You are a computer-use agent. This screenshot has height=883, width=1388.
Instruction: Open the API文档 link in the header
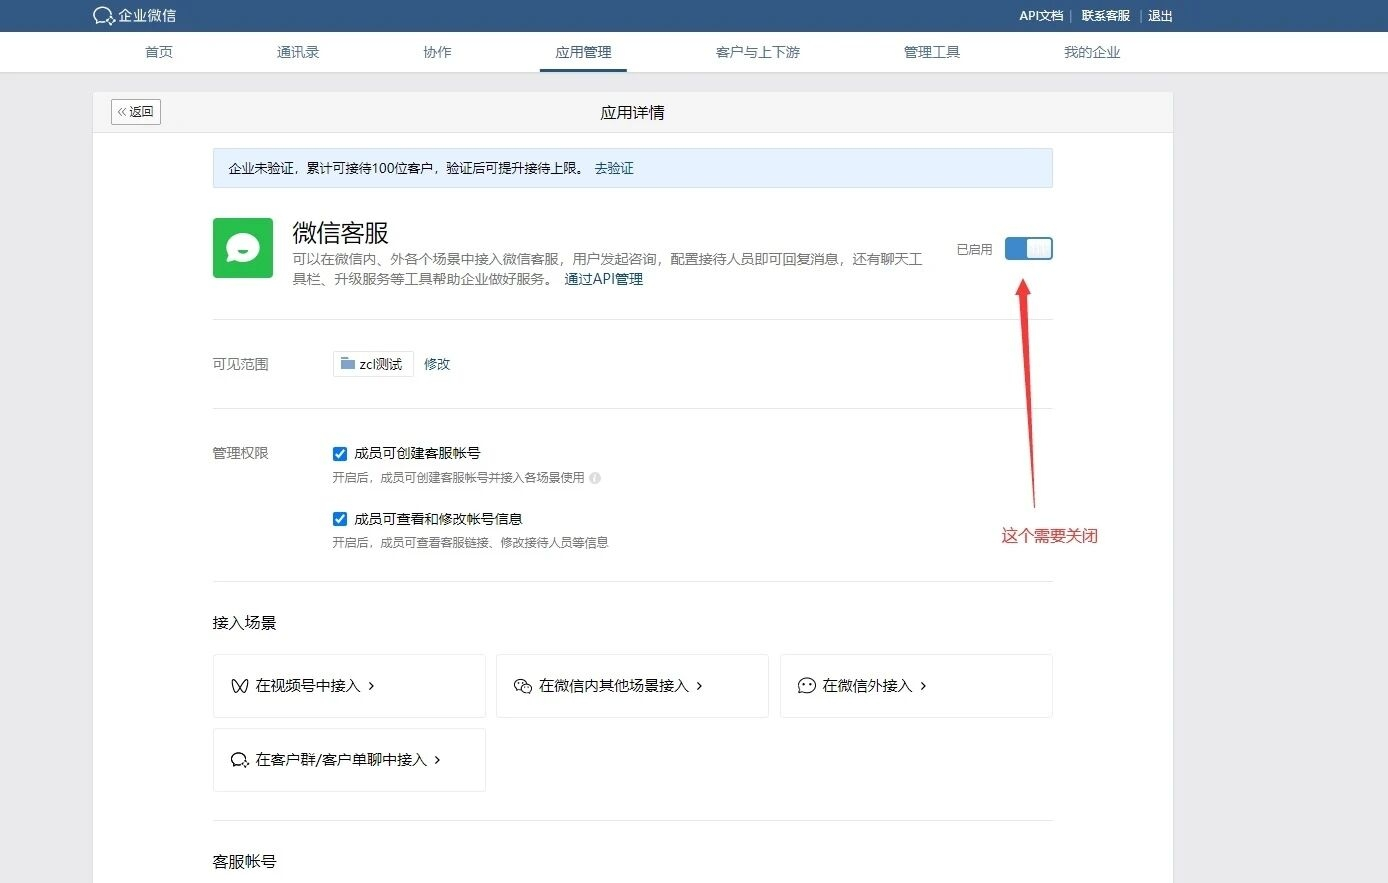pyautogui.click(x=1041, y=16)
